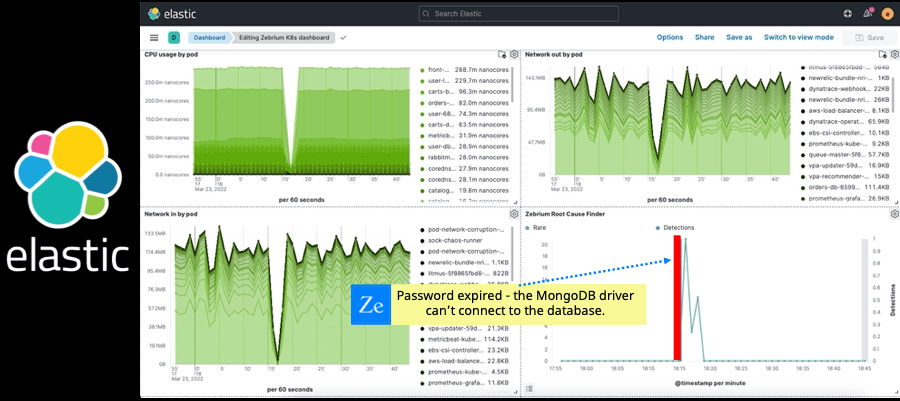This screenshot has width=900, height=401.
Task: Select catalog 19.8m nanocores legend entry
Action: (464, 190)
